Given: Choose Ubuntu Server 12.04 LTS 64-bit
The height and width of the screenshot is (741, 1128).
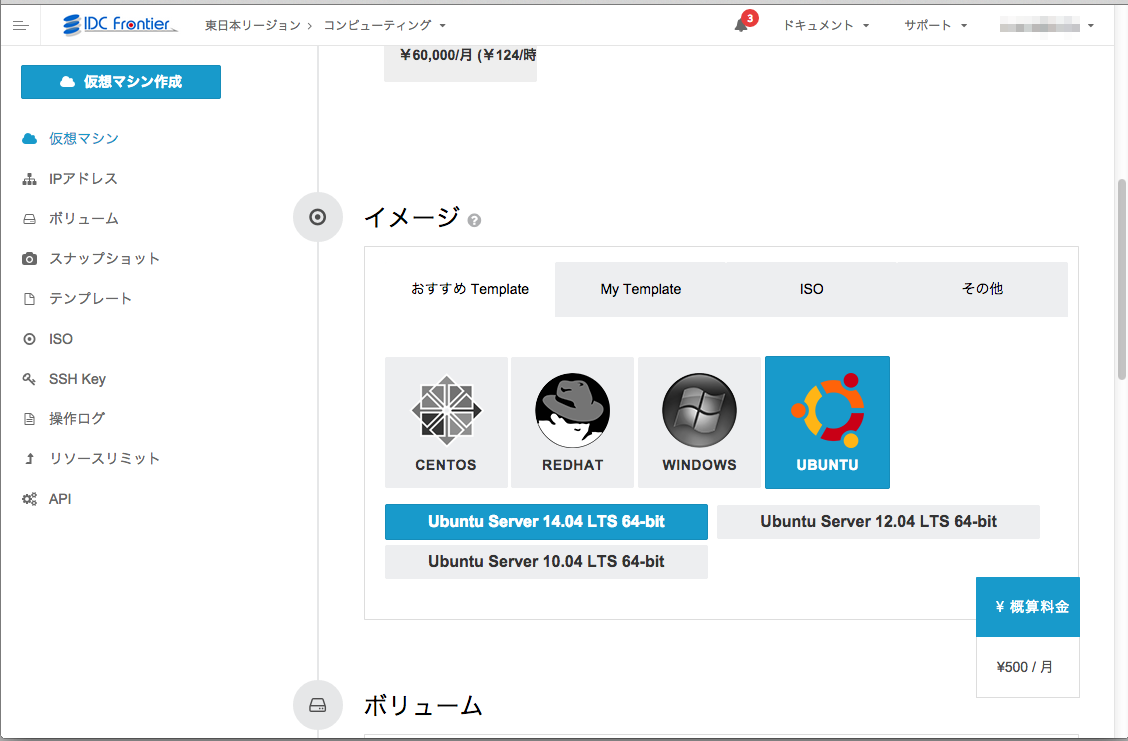Looking at the screenshot, I should click(878, 521).
